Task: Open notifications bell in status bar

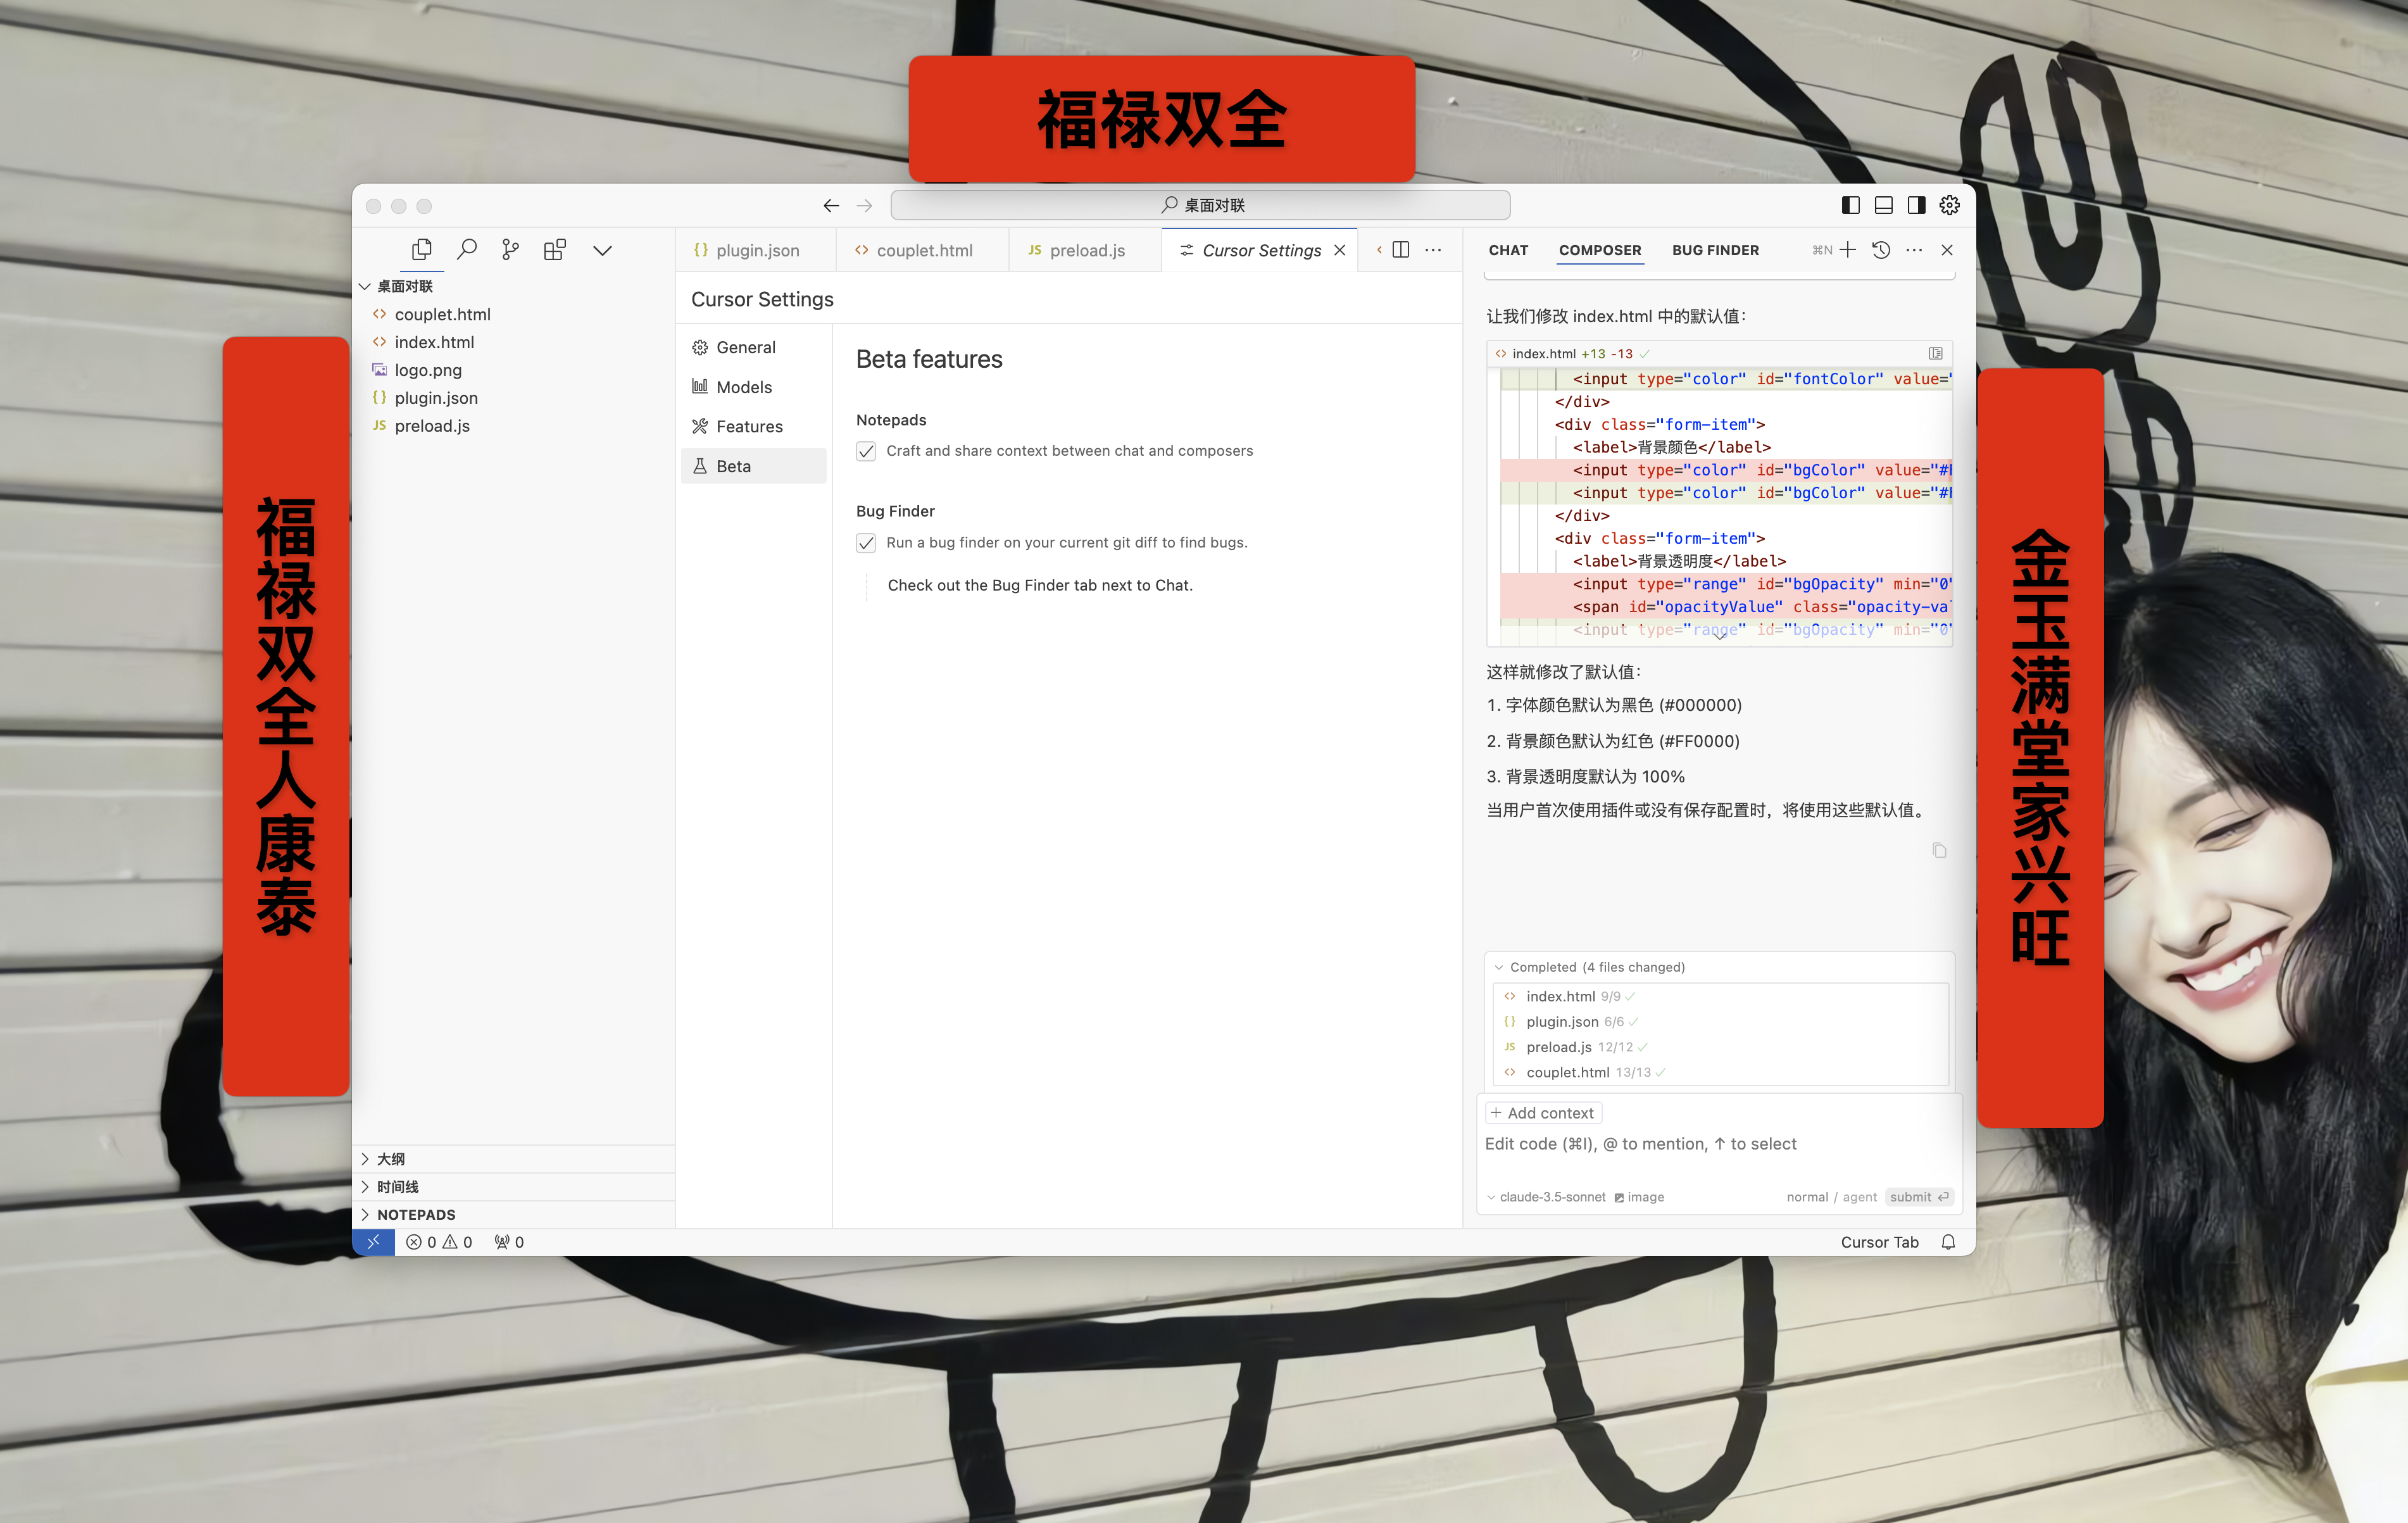Action: (x=1948, y=1242)
